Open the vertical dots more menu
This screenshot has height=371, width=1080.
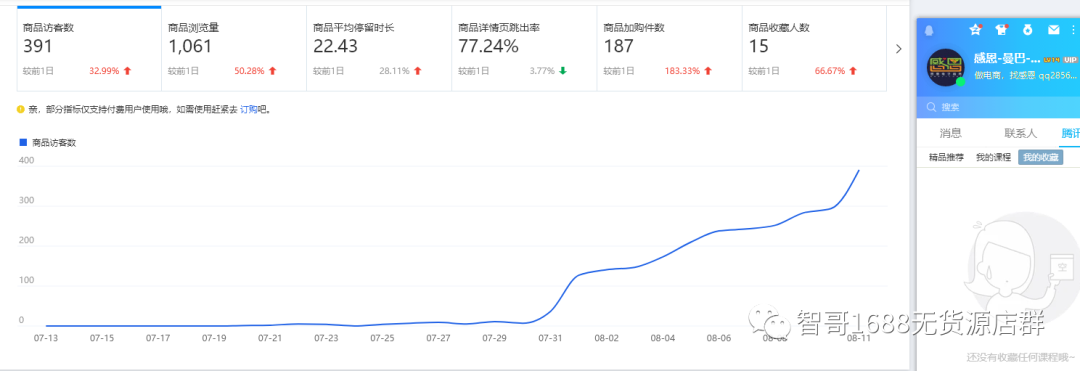[x=1073, y=30]
